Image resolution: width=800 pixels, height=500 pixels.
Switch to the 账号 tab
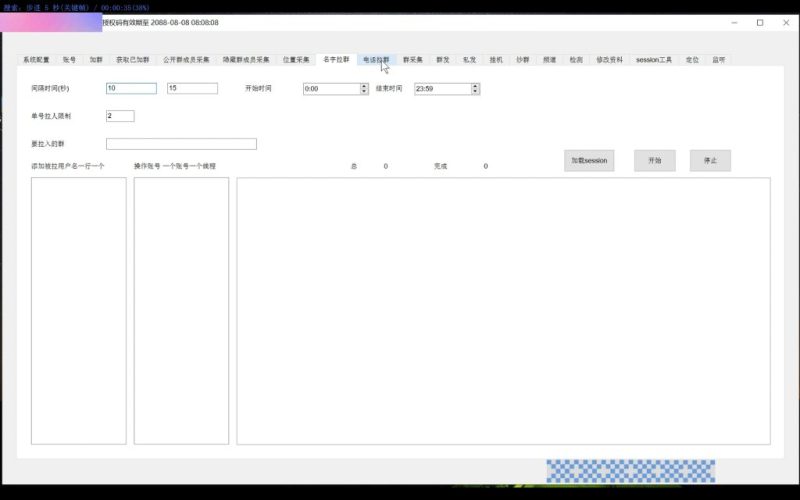69,60
